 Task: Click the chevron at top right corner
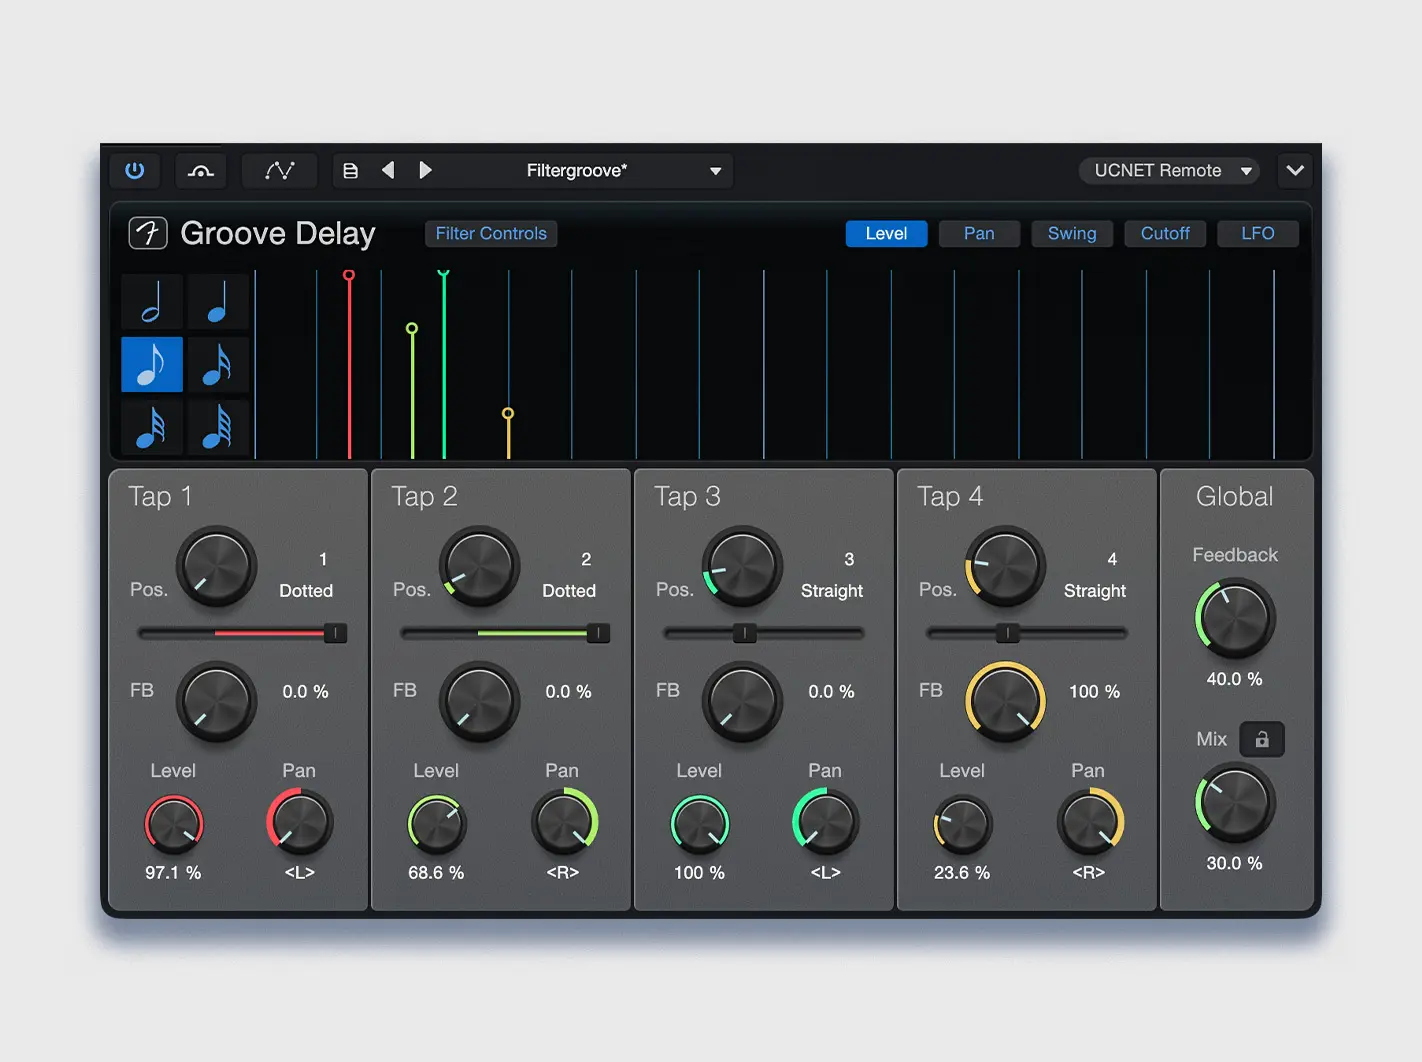(x=1294, y=170)
